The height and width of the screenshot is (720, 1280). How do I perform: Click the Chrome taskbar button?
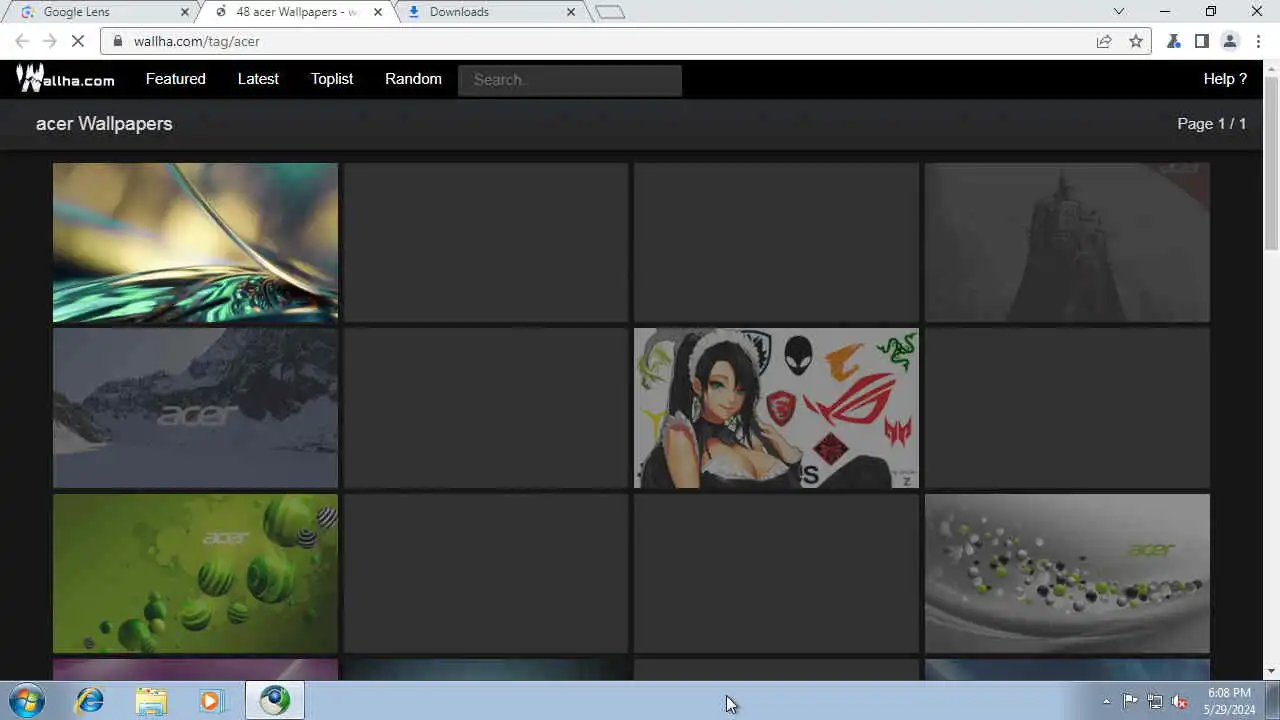pyautogui.click(x=275, y=701)
